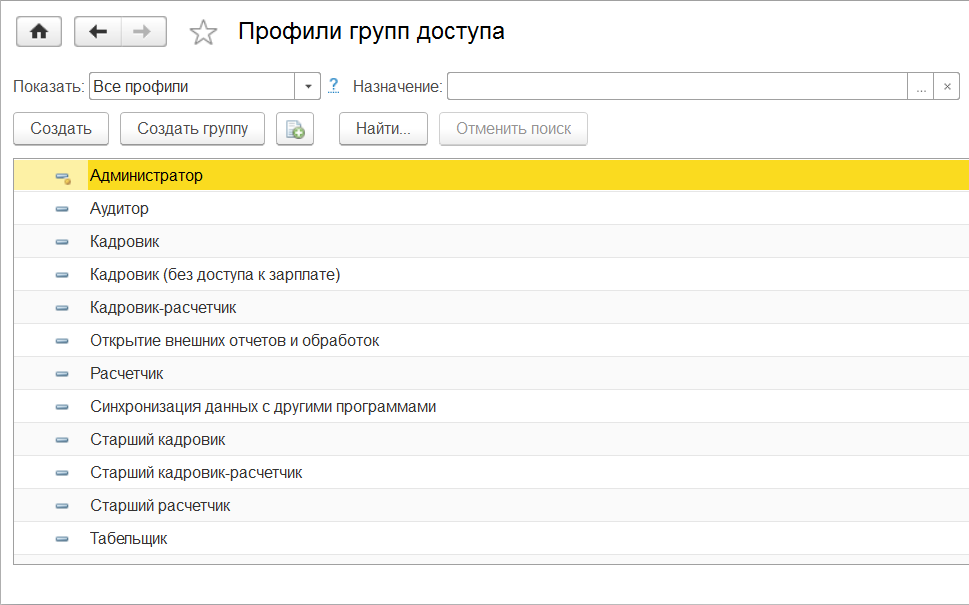969x605 pixels.
Task: Click the icon next to Расчетчик
Action: click(62, 374)
